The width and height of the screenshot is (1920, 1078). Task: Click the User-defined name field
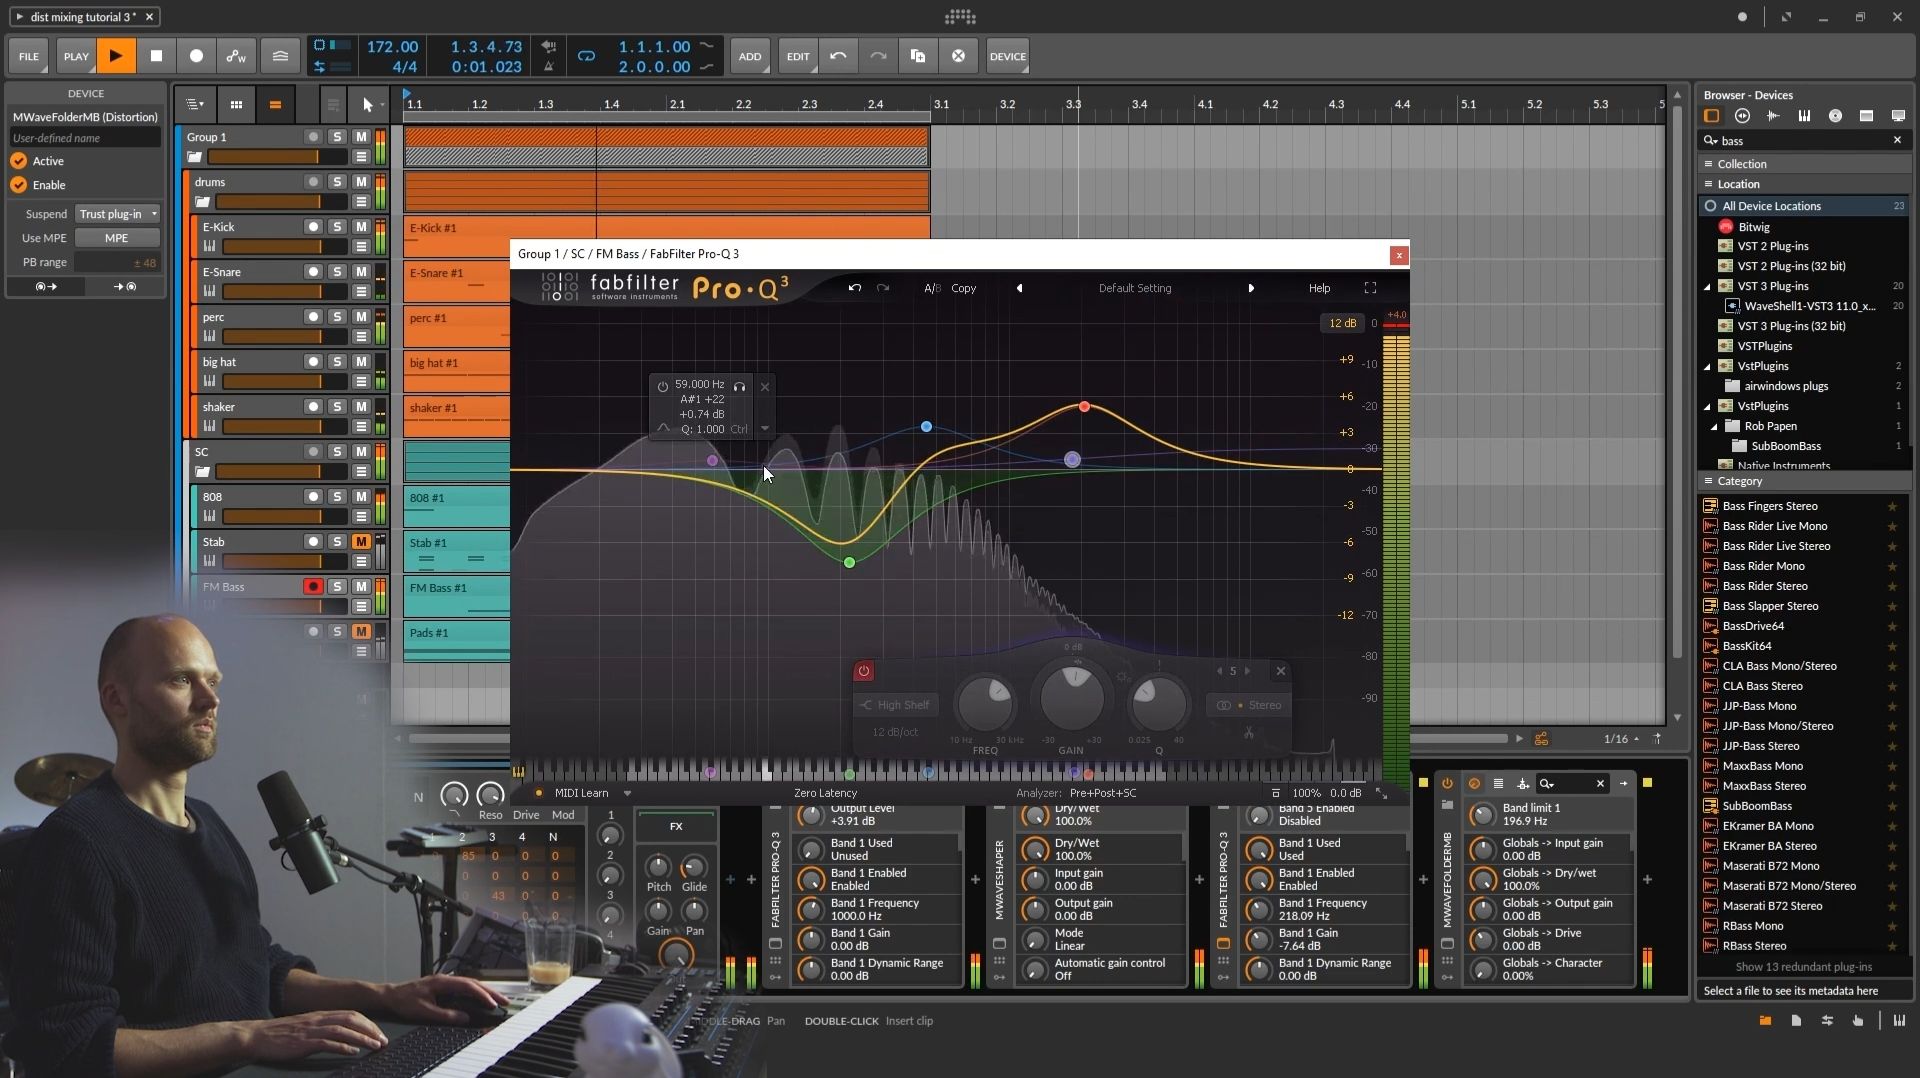84,138
